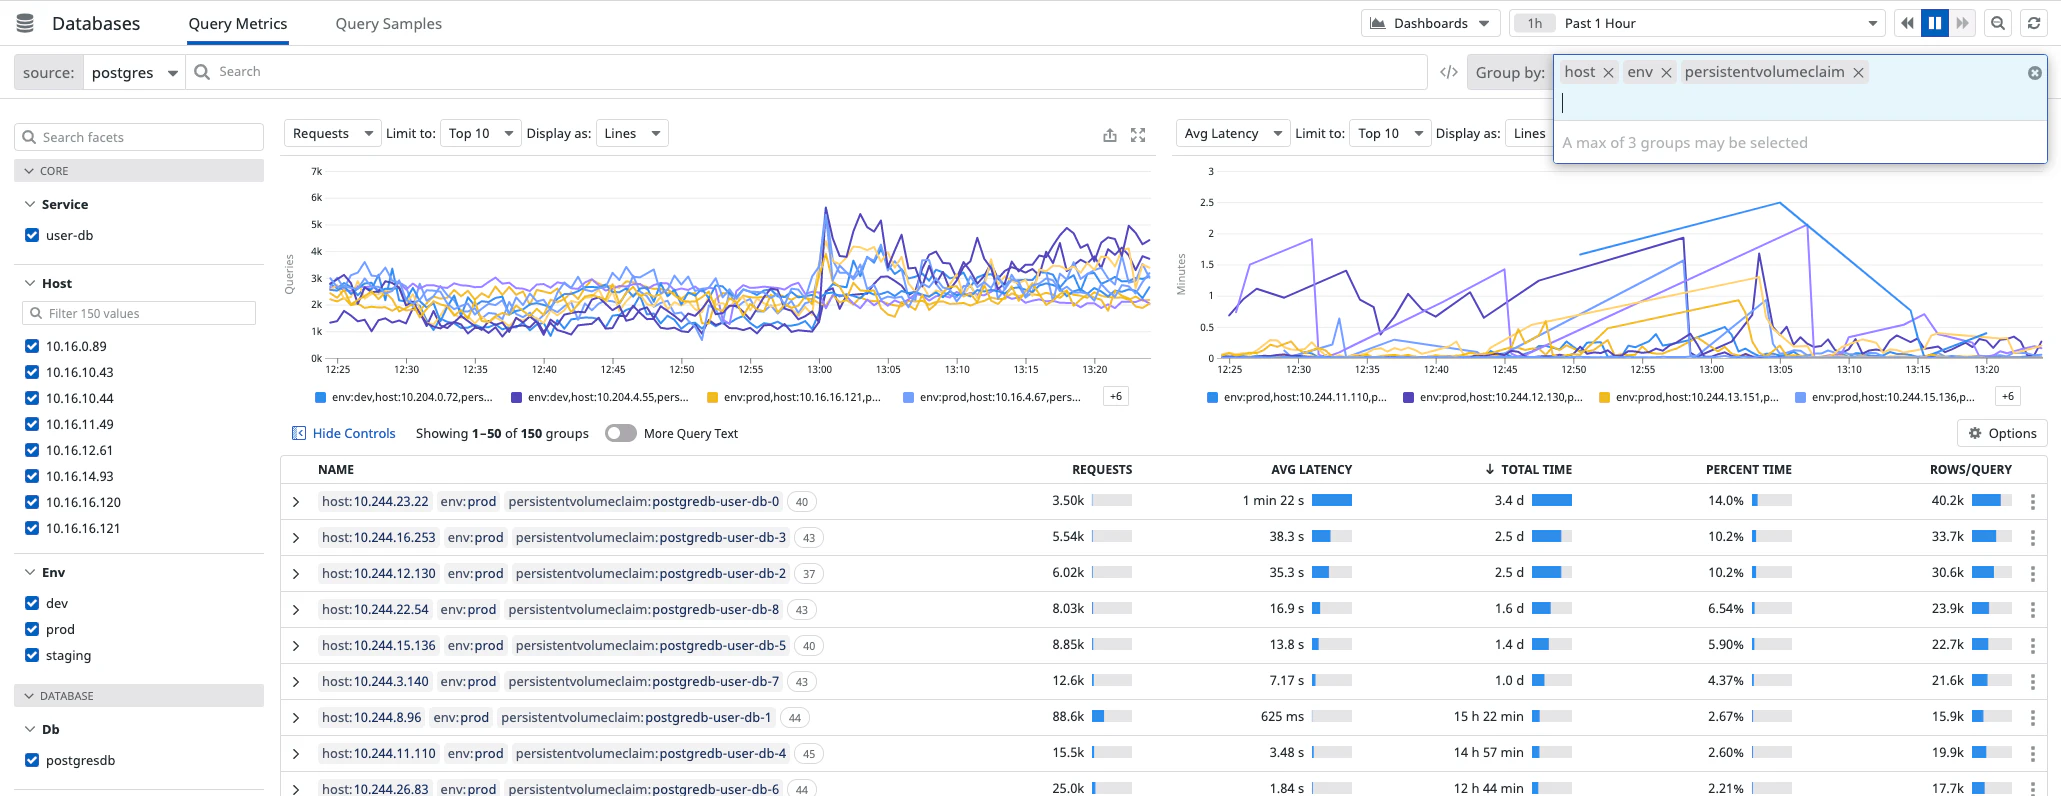2061x796 pixels.
Task: Open Options gear button
Action: [2002, 433]
